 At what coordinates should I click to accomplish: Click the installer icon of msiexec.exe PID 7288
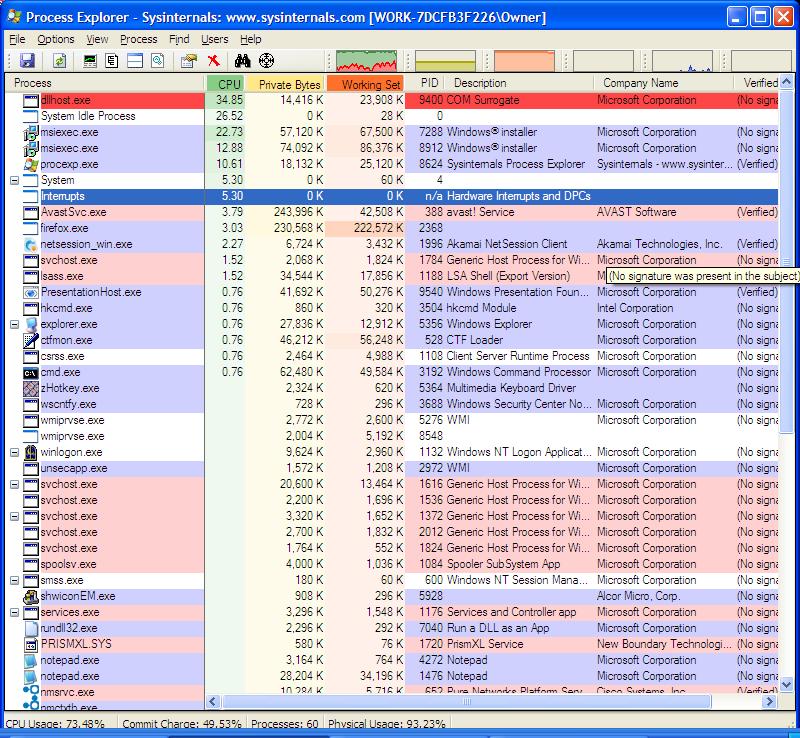31,132
